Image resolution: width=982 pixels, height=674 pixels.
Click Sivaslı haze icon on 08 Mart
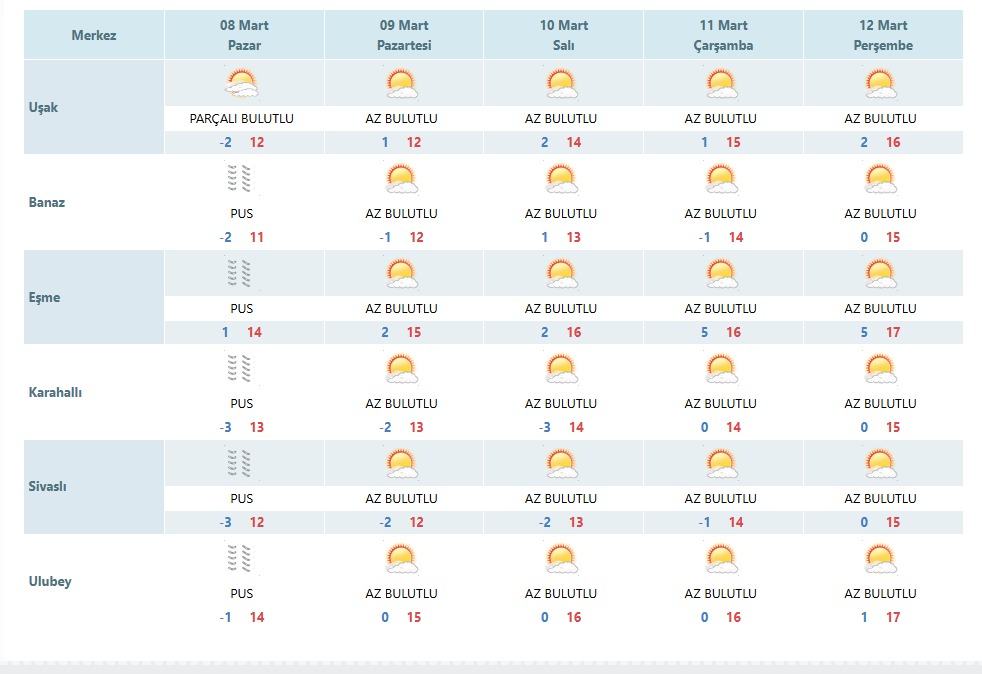point(240,464)
